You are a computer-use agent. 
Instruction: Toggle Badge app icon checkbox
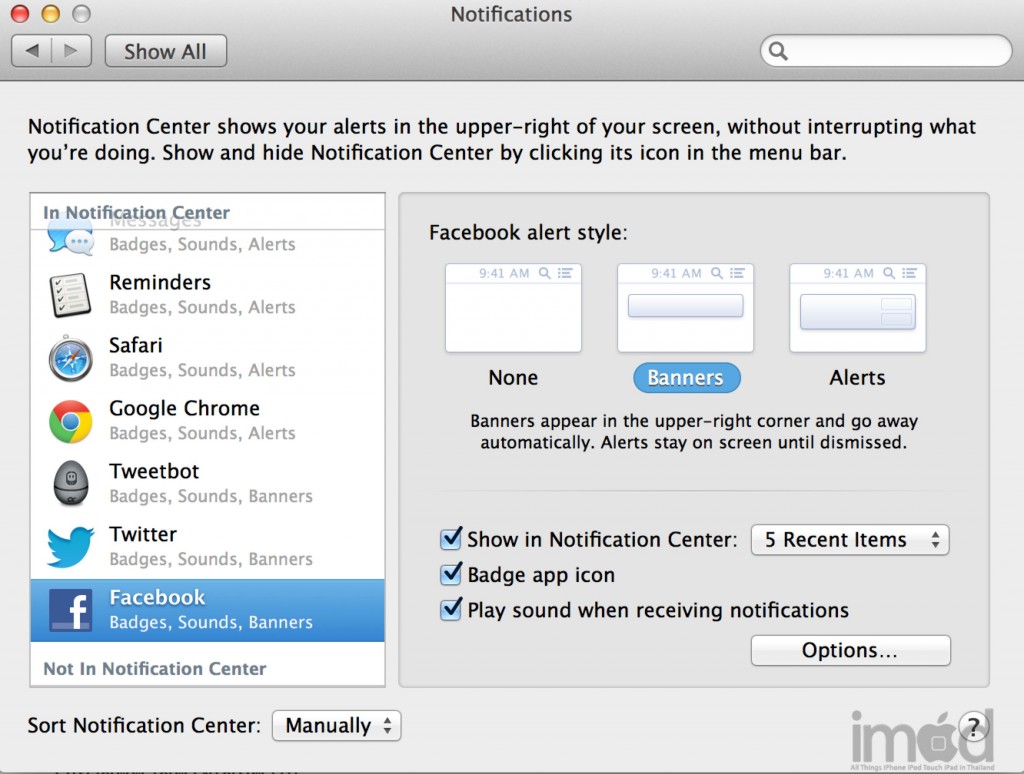tap(451, 575)
